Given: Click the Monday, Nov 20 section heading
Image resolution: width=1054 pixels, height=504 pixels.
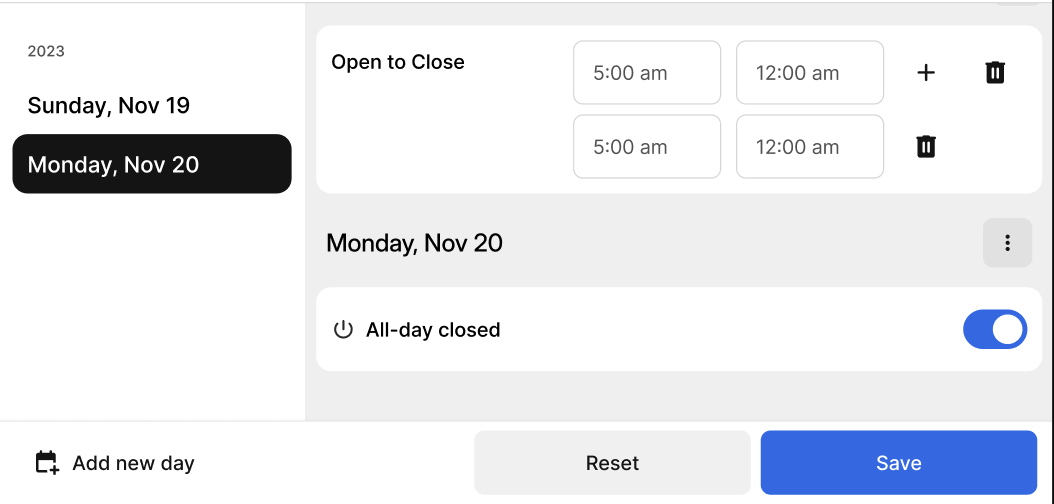Looking at the screenshot, I should tap(414, 243).
